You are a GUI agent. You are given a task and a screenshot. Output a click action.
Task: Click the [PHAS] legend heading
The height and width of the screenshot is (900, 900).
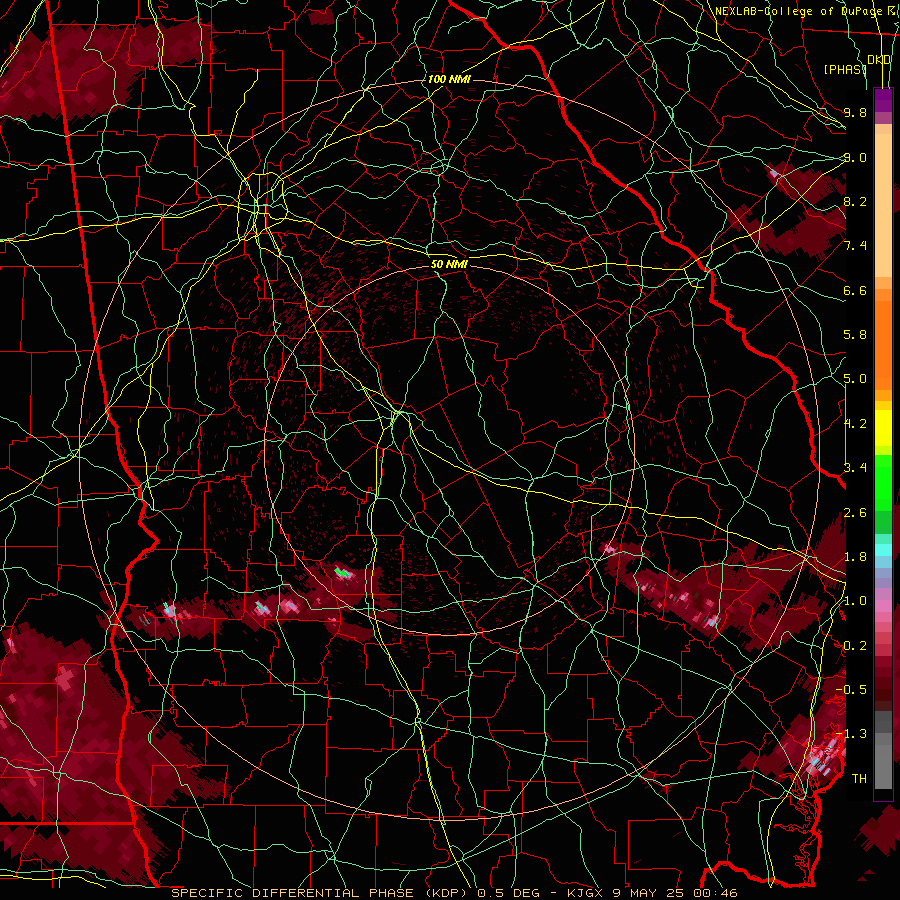click(844, 69)
